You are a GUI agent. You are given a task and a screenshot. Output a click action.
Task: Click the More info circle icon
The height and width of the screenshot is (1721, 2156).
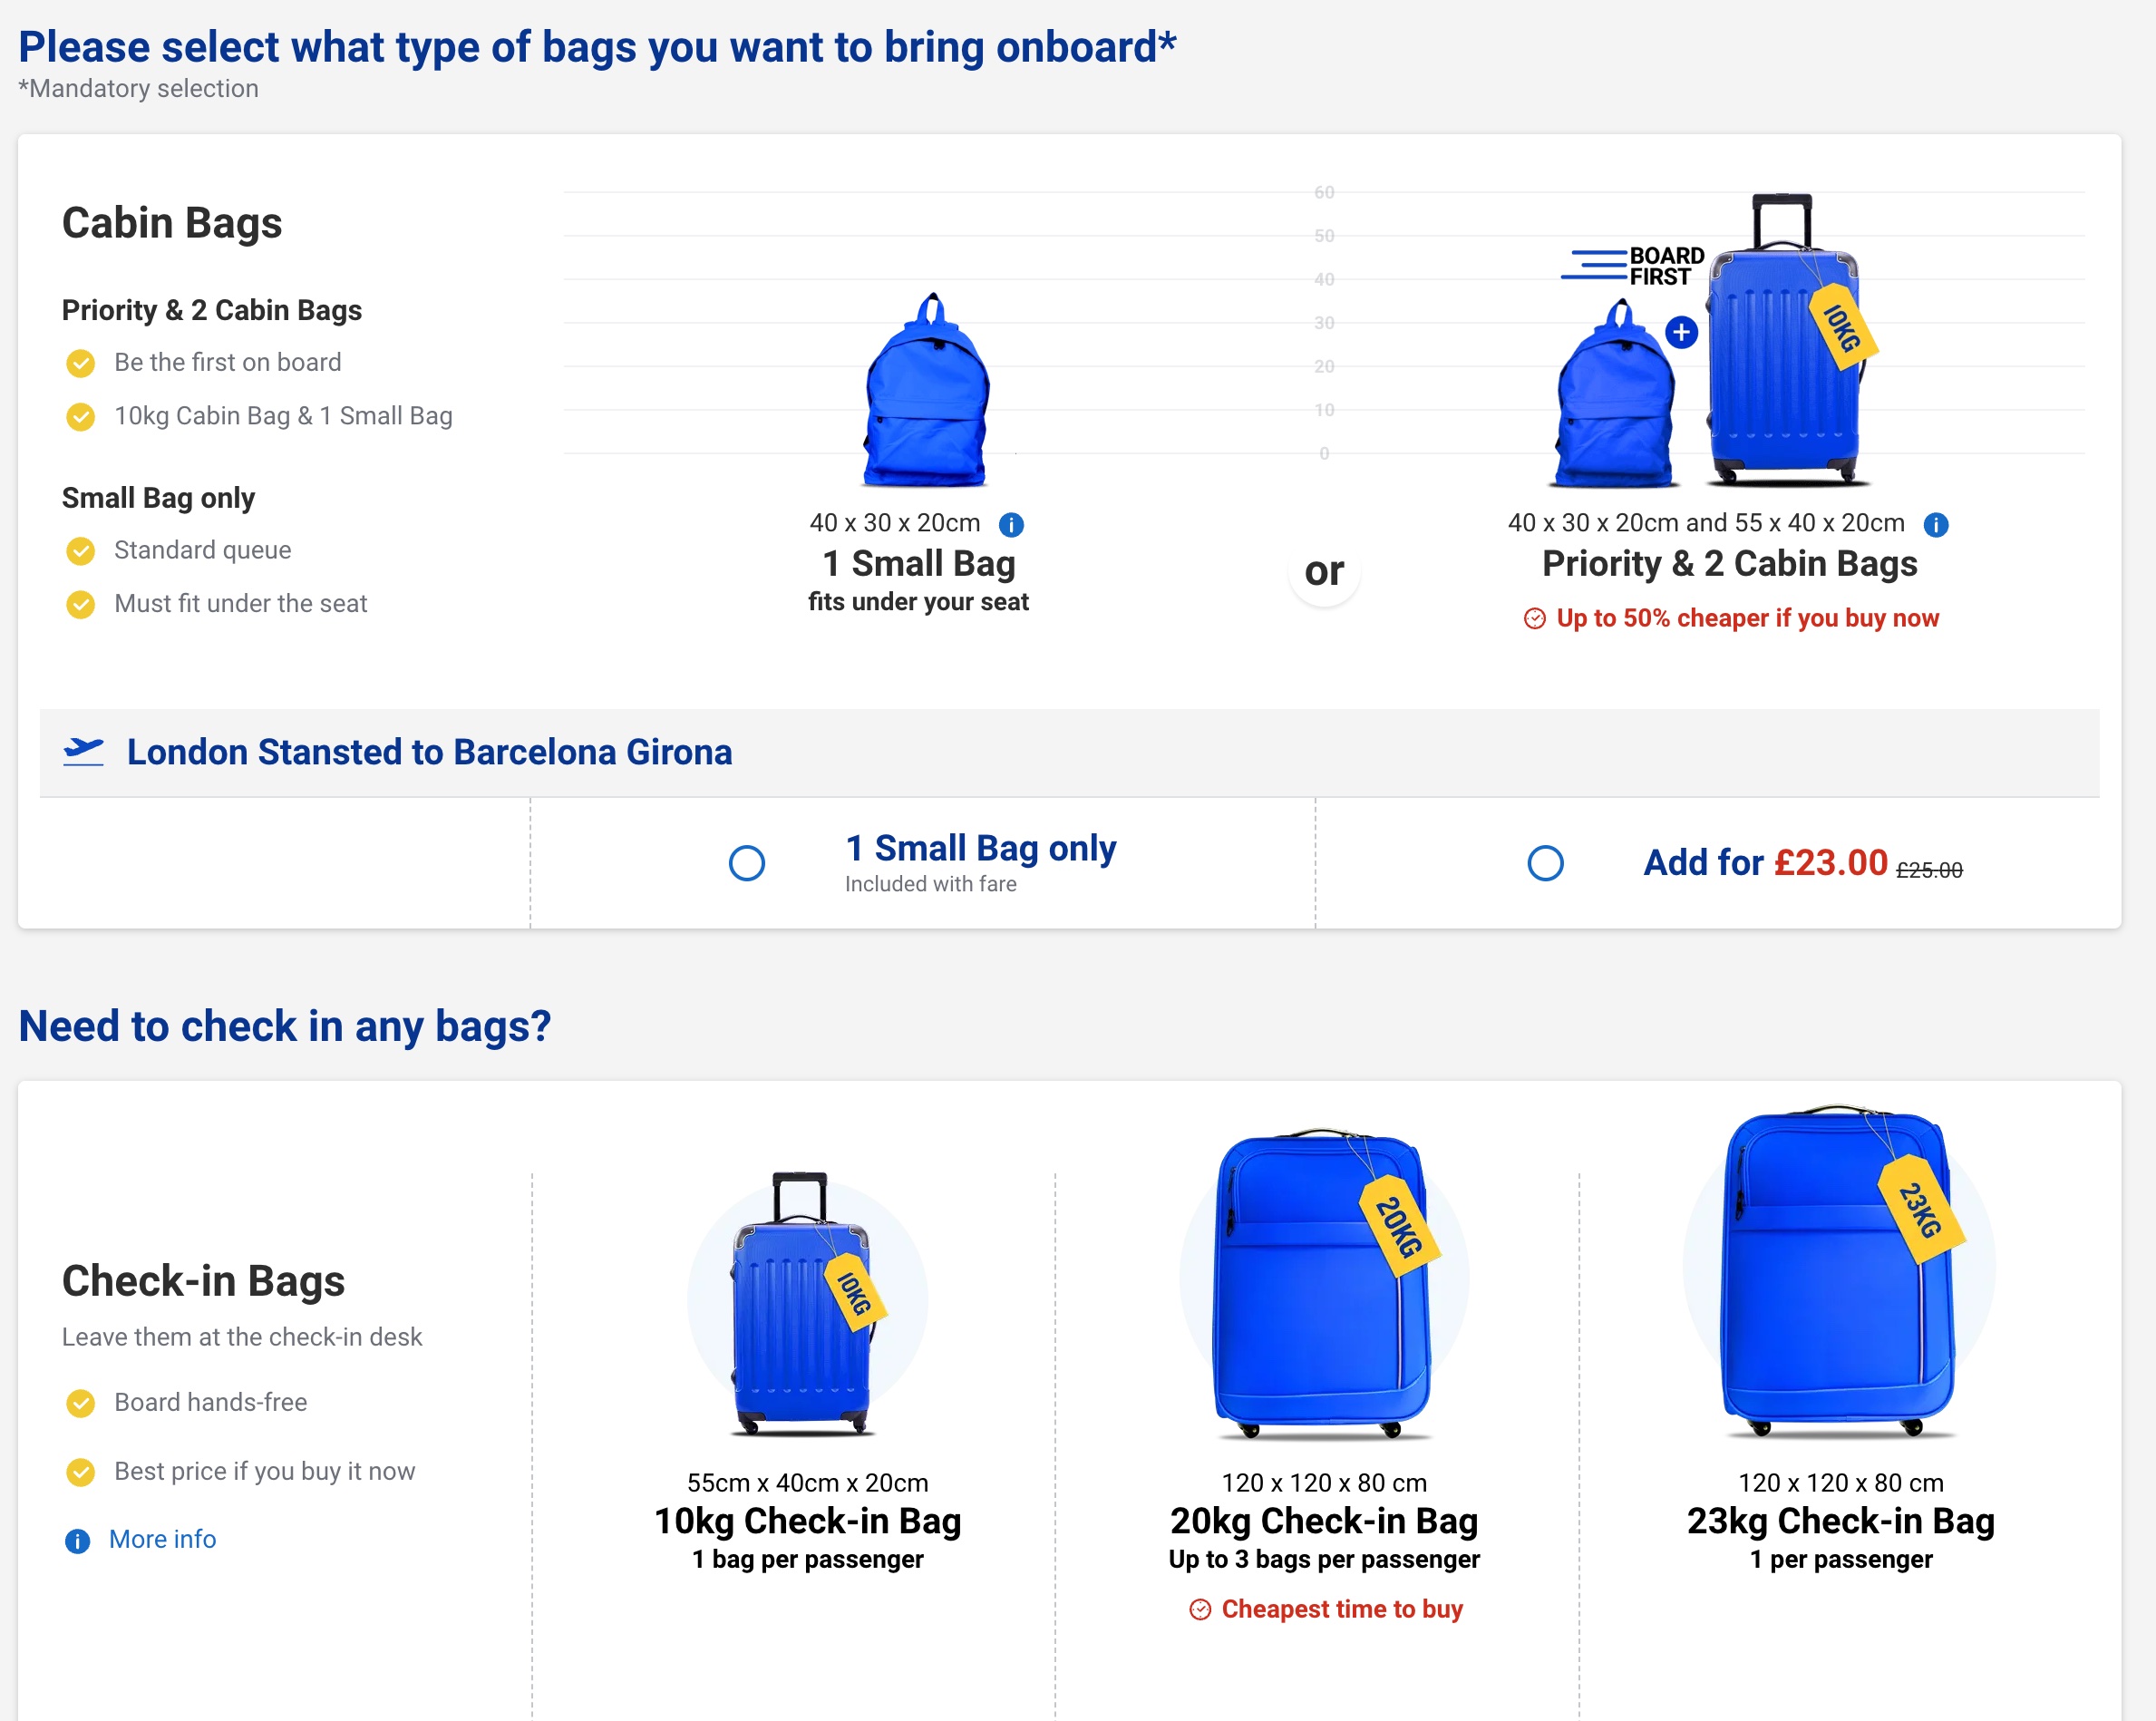pos(77,1540)
